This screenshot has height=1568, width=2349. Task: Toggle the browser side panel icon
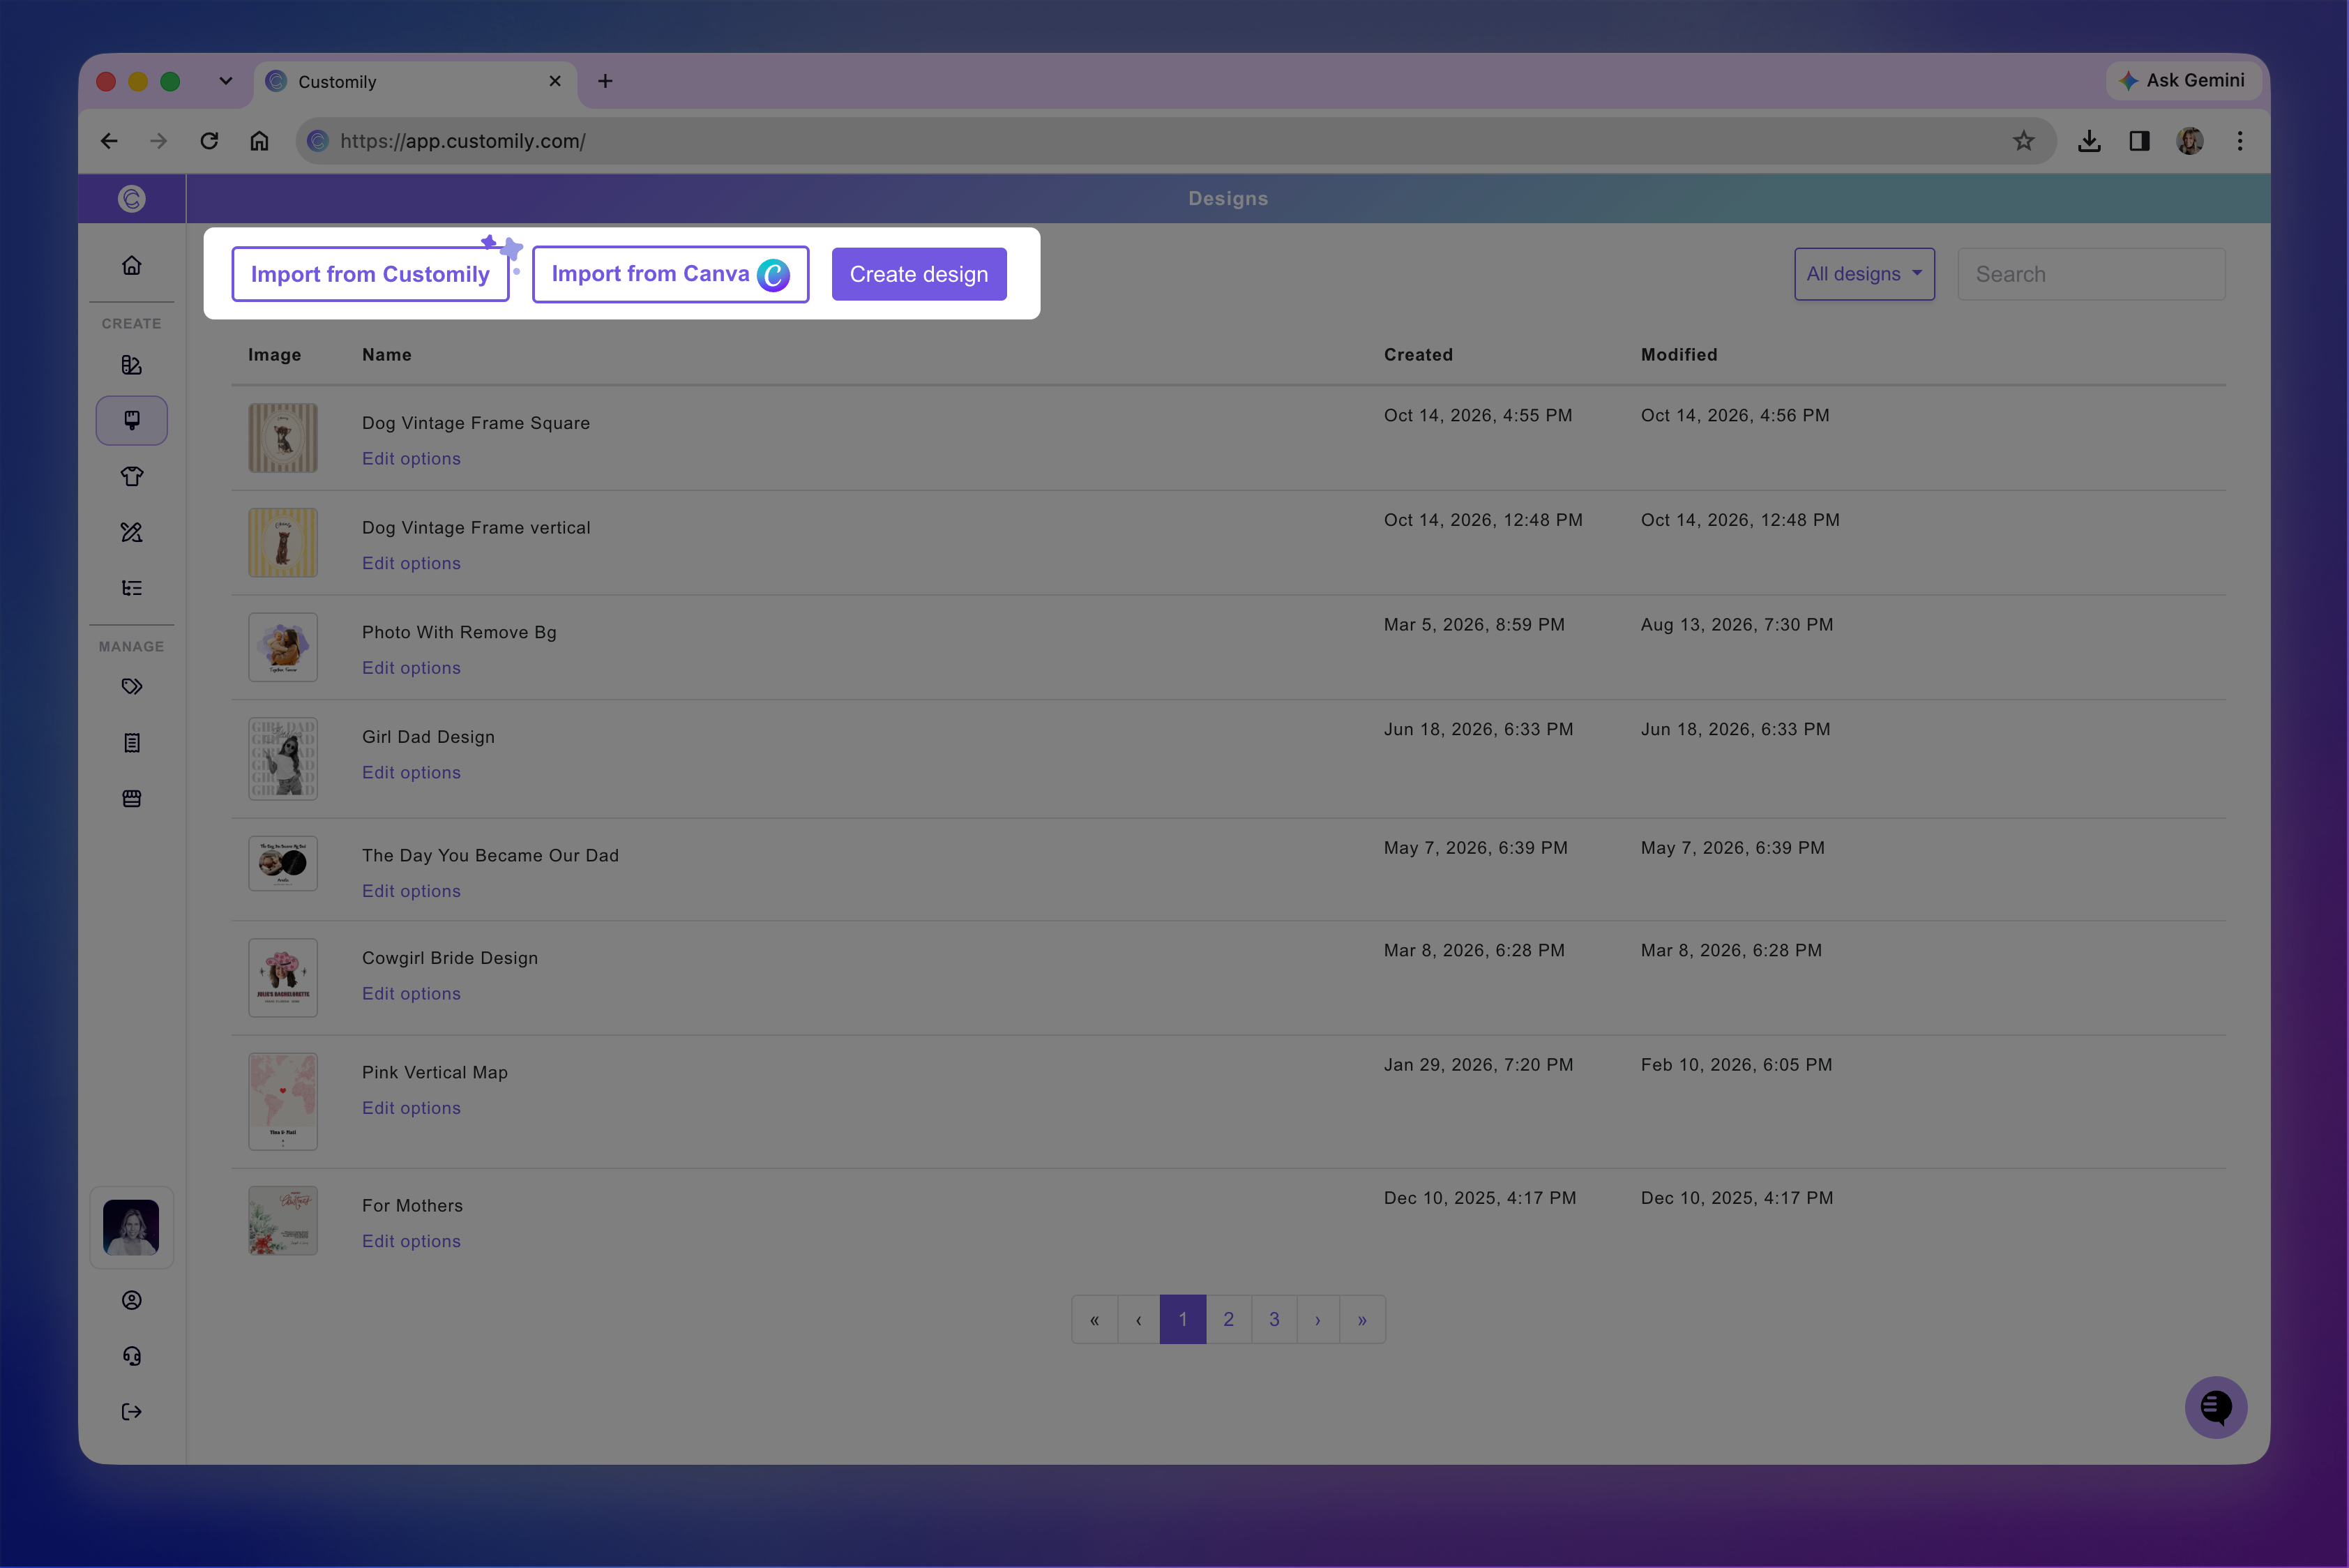tap(2139, 141)
